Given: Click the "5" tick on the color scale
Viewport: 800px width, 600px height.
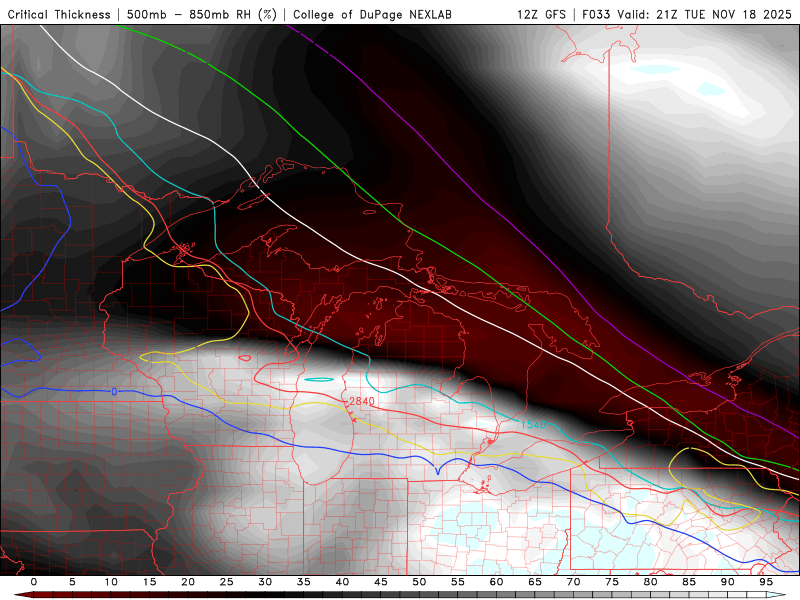Looking at the screenshot, I should pos(72,582).
